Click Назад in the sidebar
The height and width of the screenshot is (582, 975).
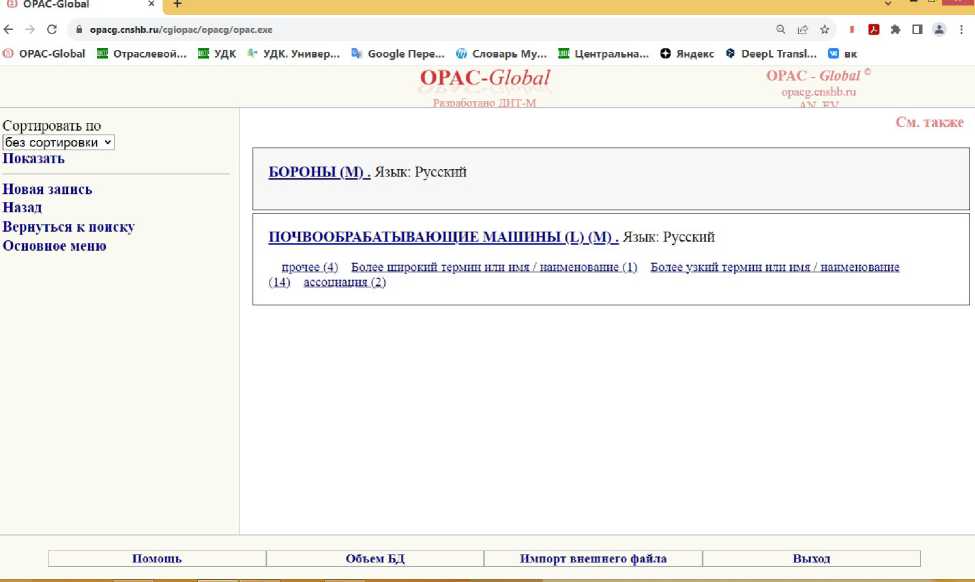tap(22, 207)
